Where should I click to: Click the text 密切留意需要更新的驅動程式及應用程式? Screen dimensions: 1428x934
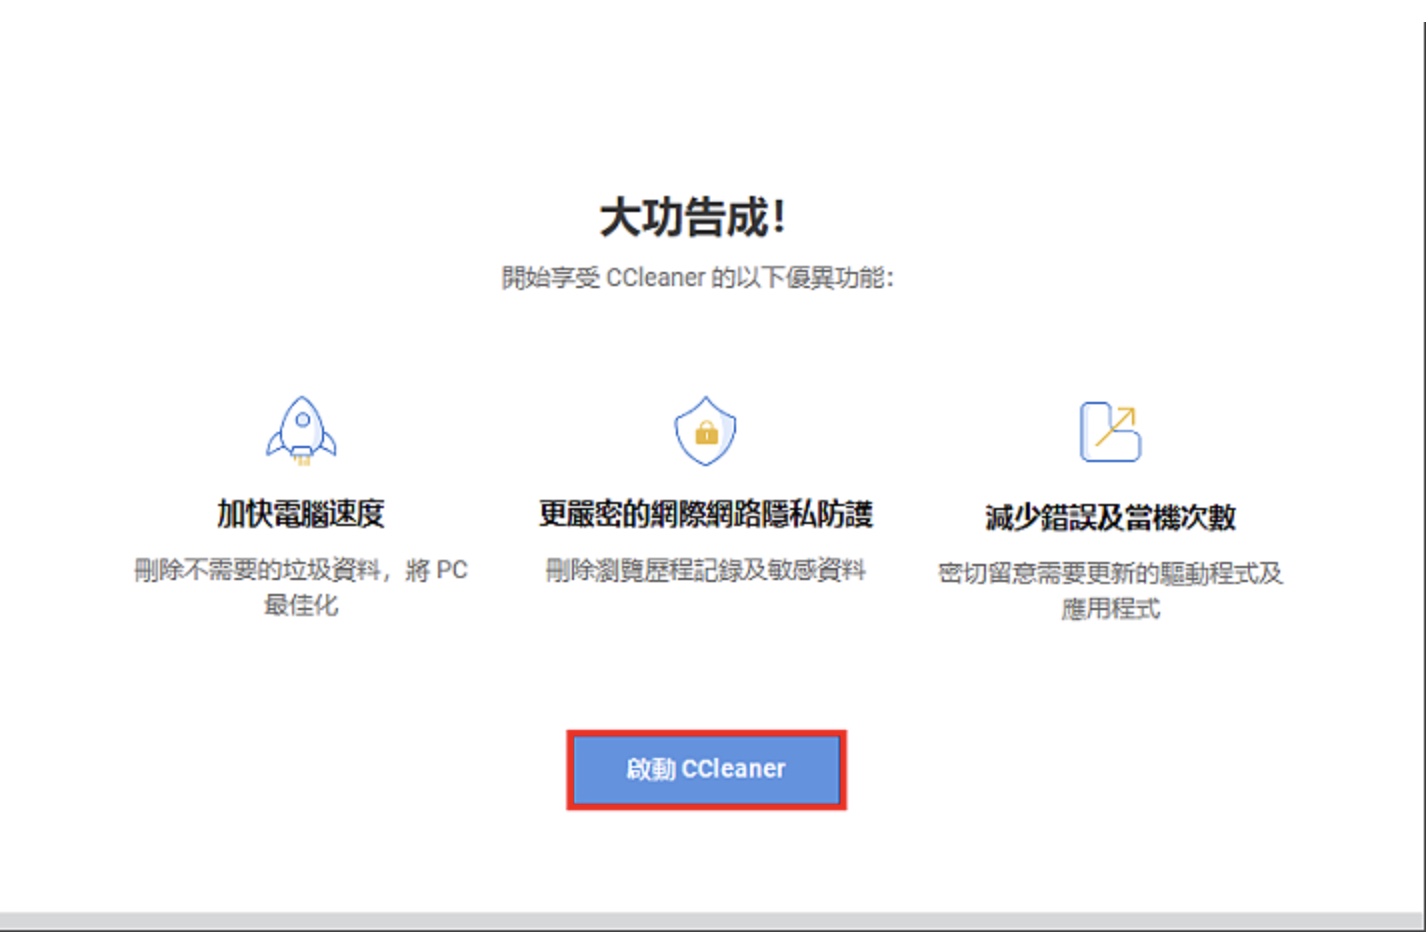coord(1110,590)
